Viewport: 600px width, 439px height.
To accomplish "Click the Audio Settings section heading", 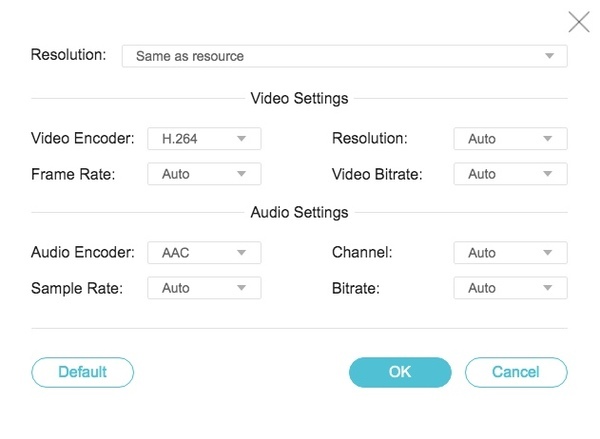I will (x=299, y=213).
